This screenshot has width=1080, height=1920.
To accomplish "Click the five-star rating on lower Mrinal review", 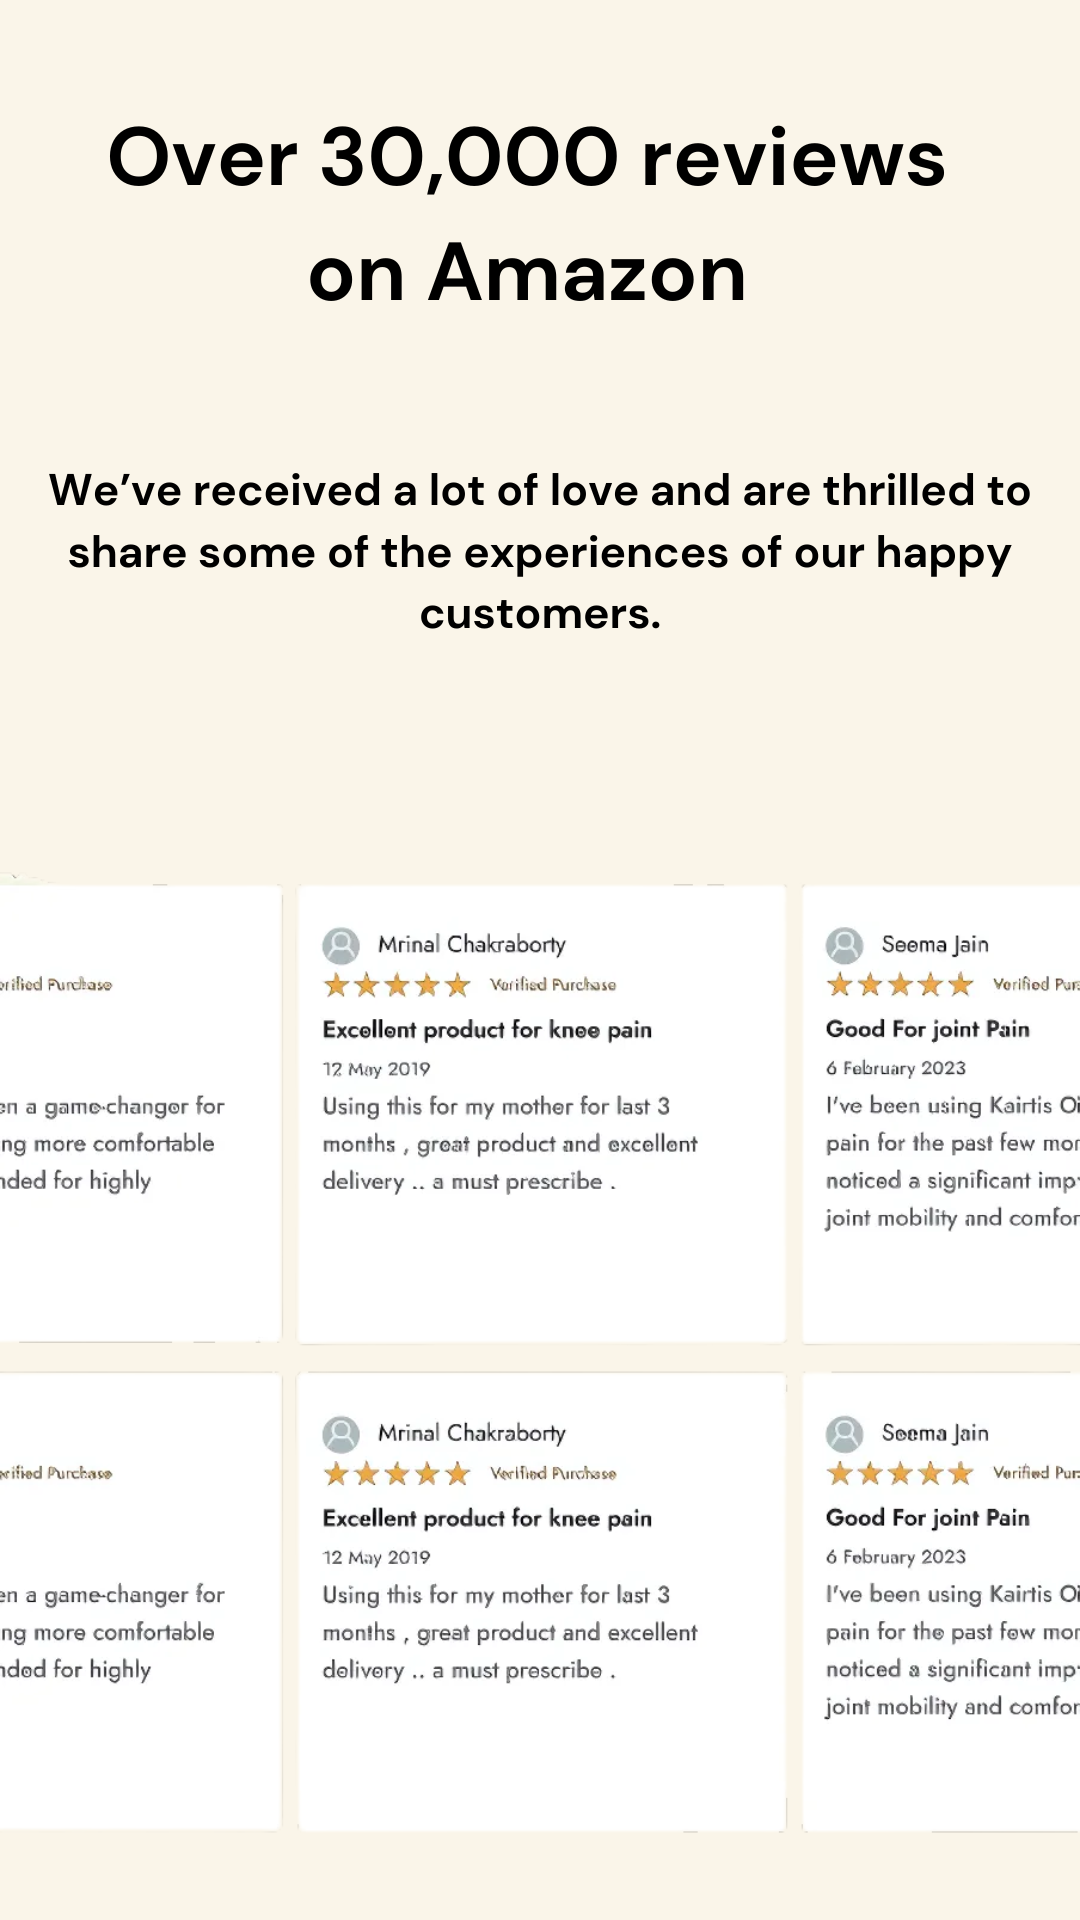I will [397, 1474].
